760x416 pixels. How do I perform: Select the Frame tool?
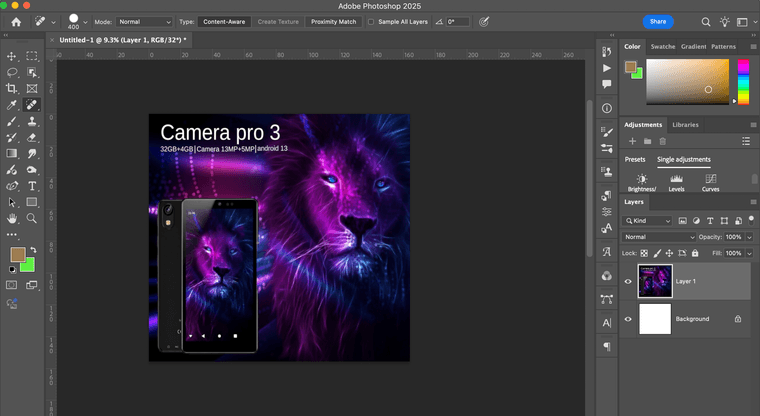coord(32,88)
